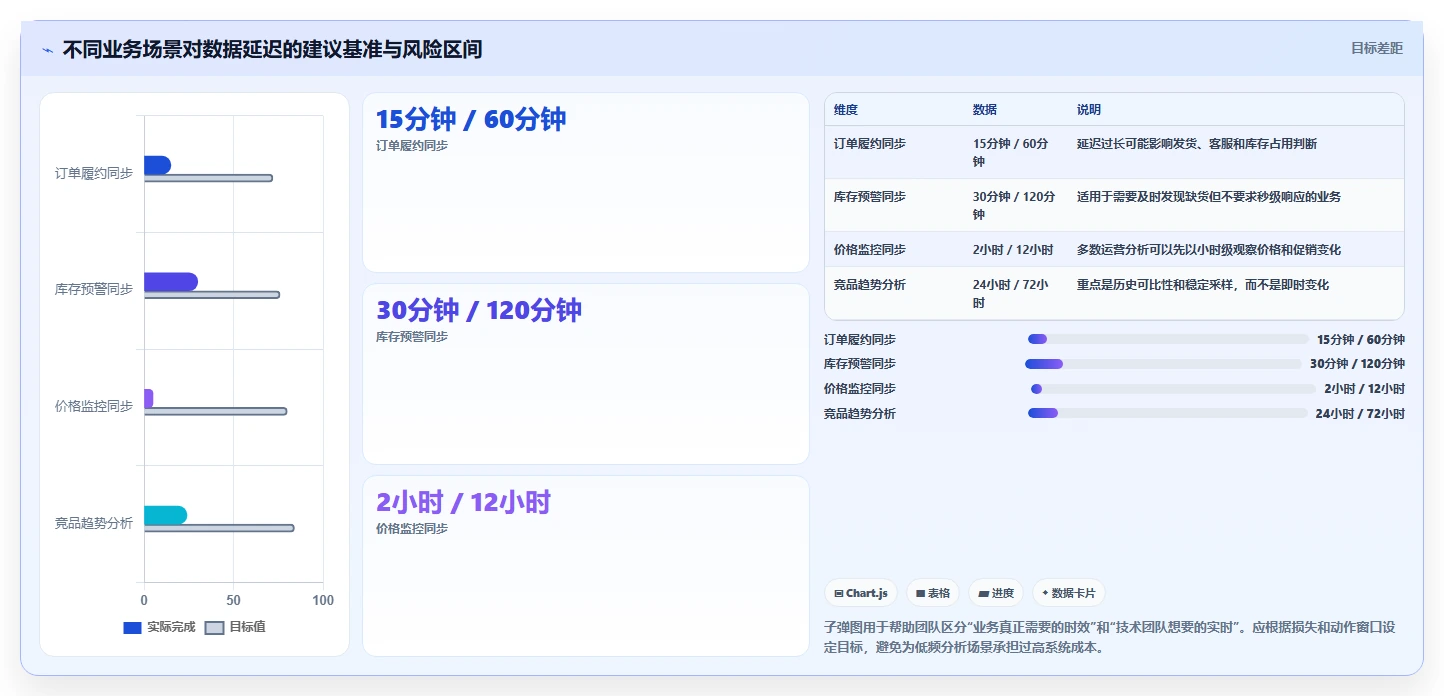Click the 订单履约同步 progress bar
The height and width of the screenshot is (696, 1444).
pos(1168,339)
